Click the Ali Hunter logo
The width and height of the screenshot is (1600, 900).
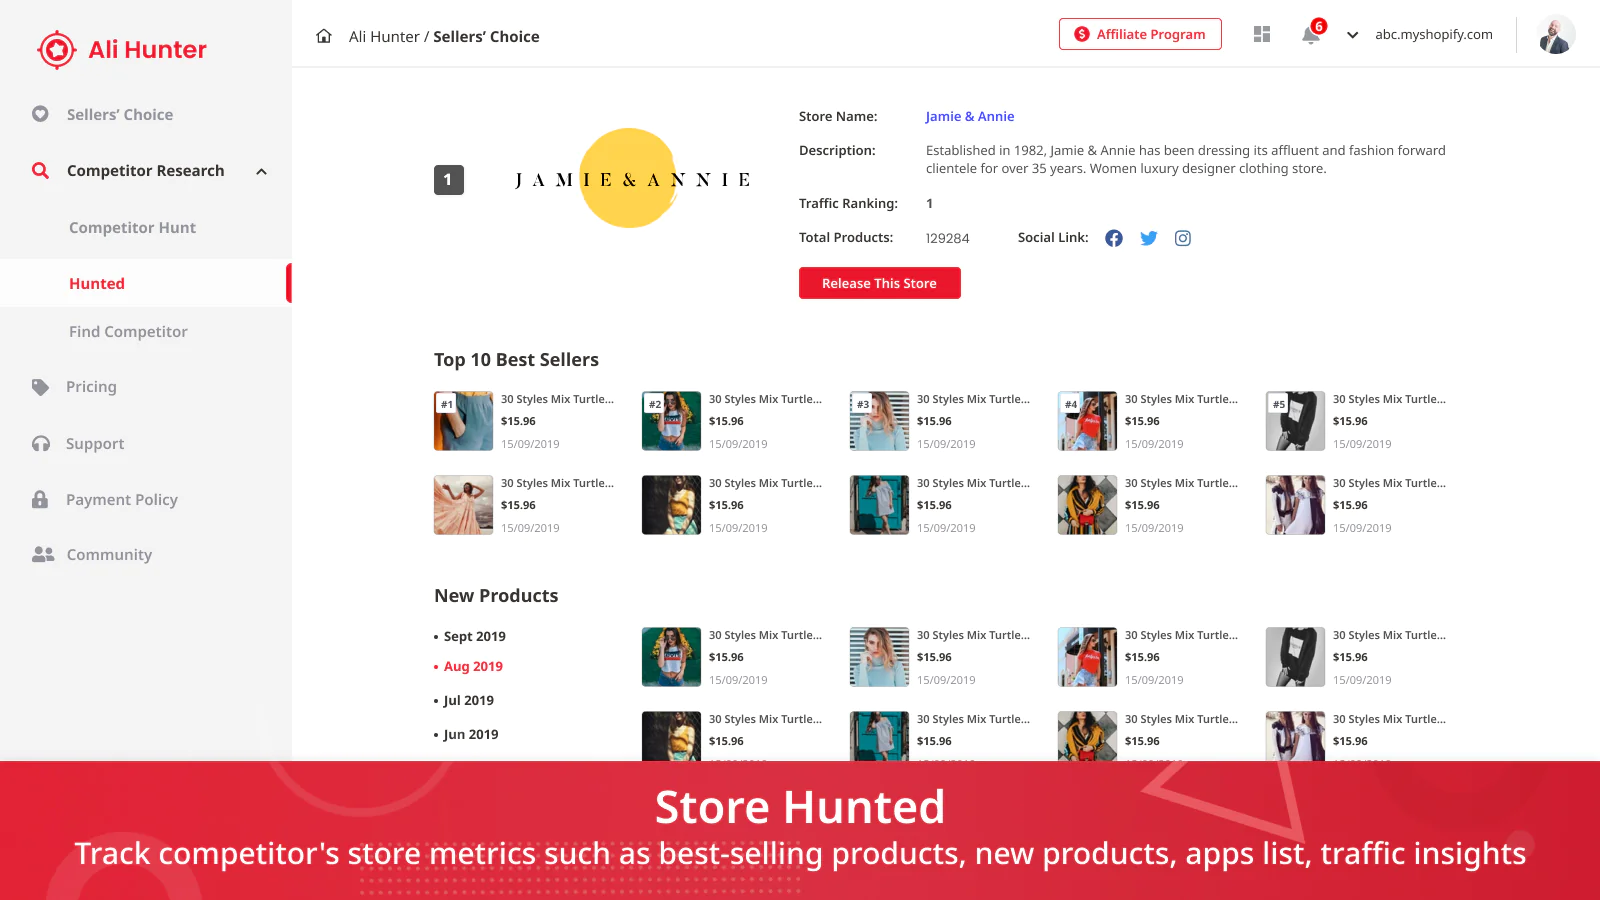121,49
